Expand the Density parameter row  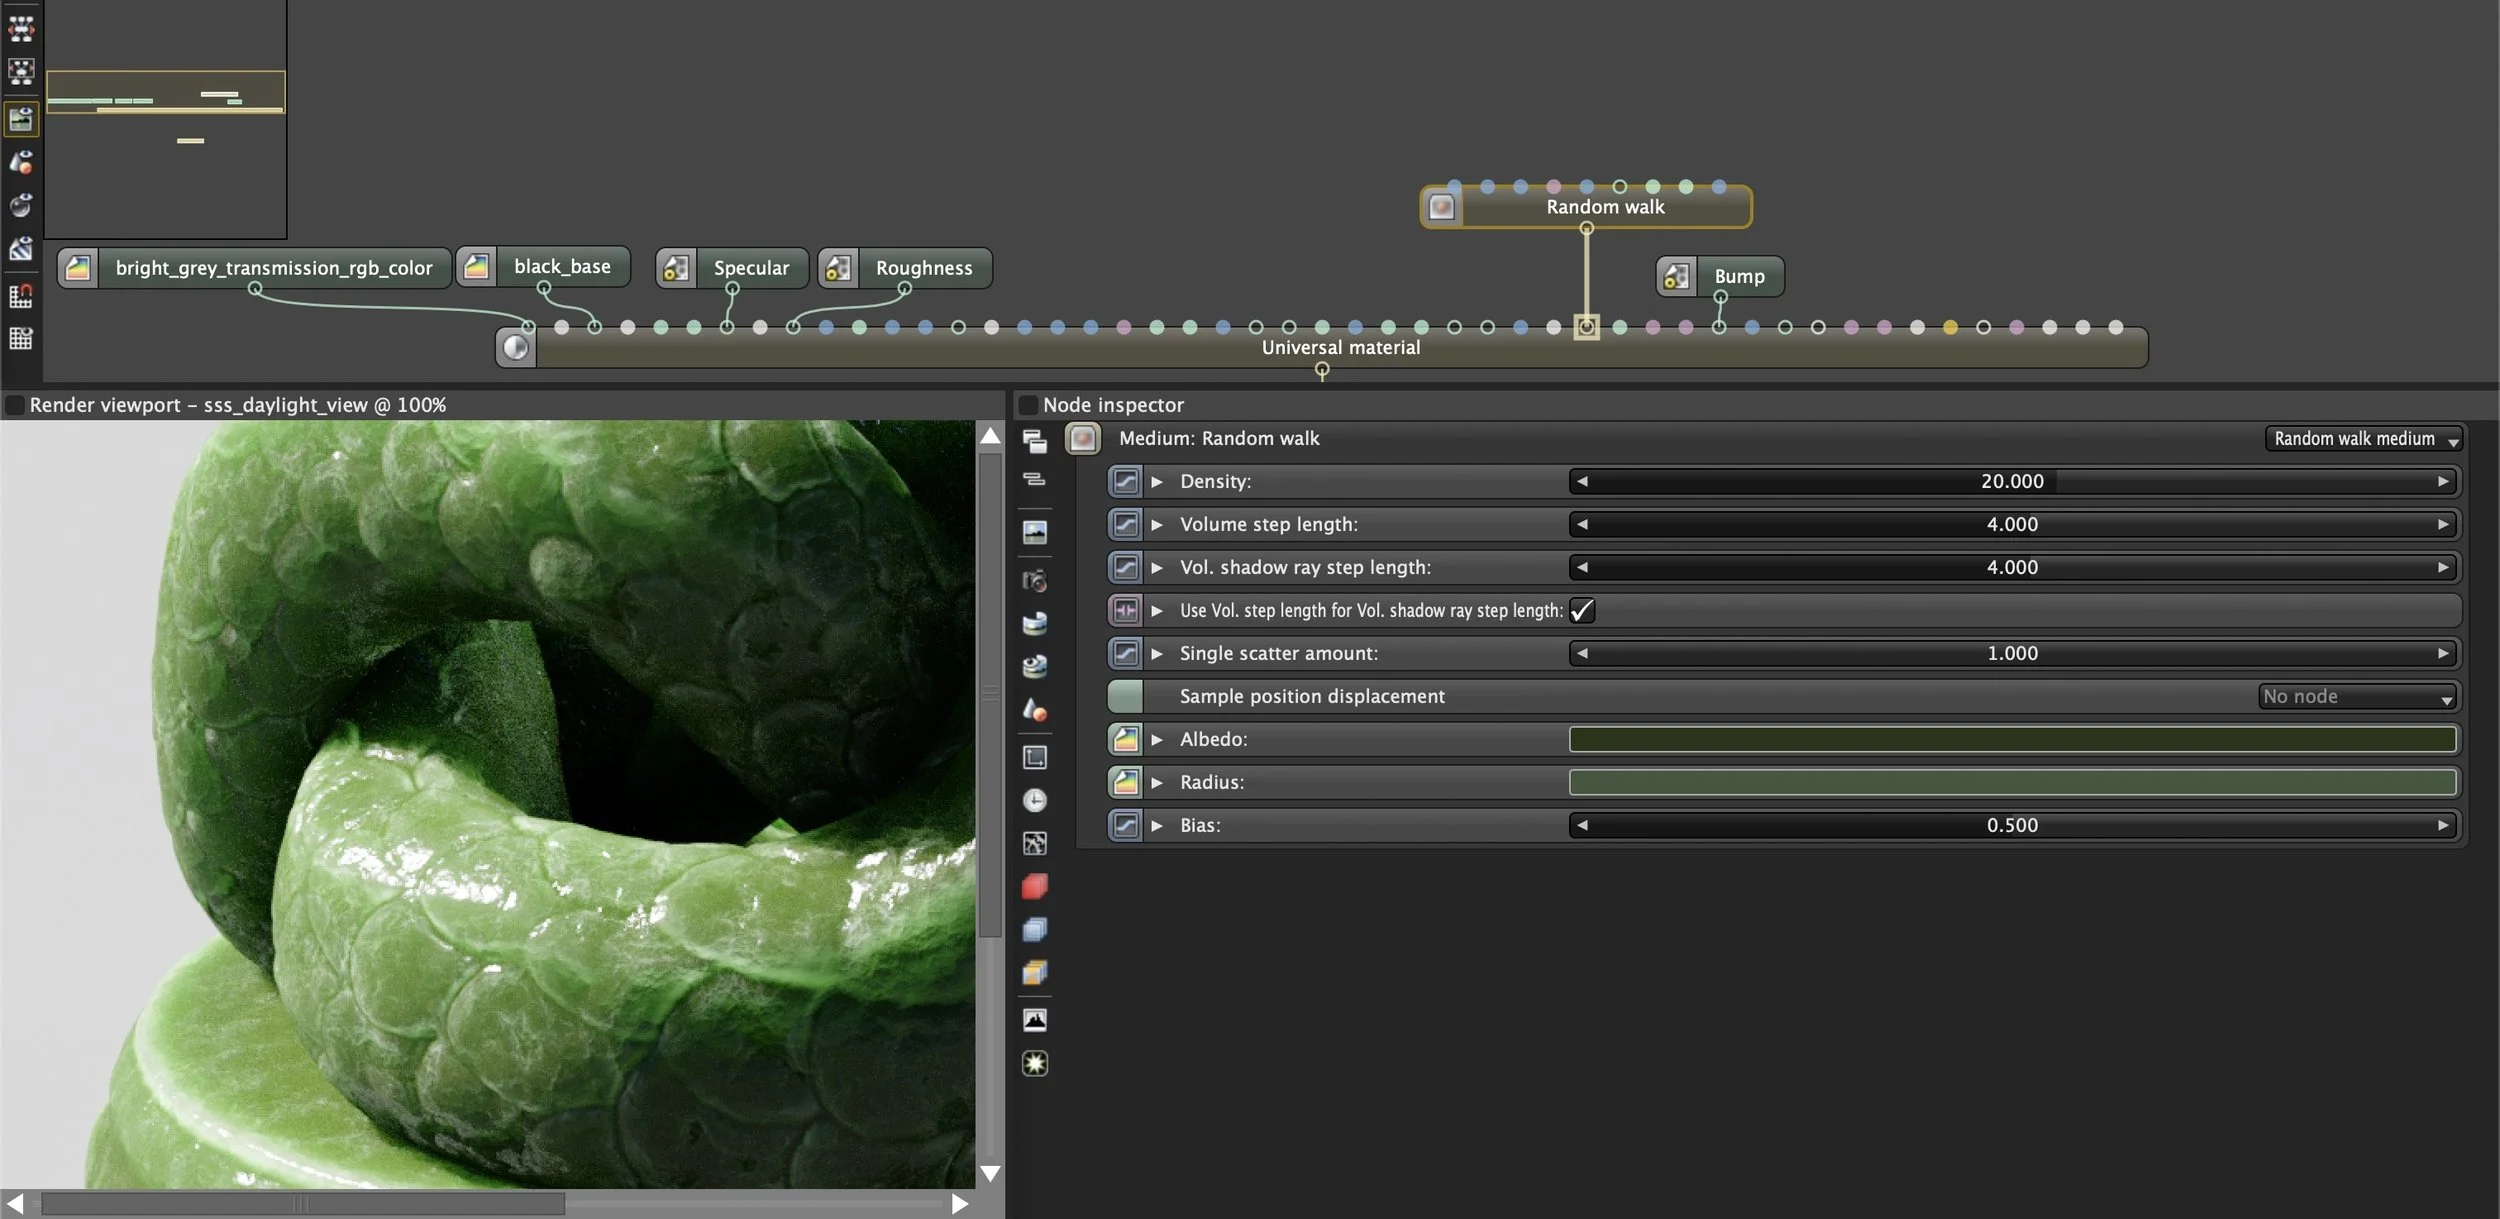[1157, 482]
